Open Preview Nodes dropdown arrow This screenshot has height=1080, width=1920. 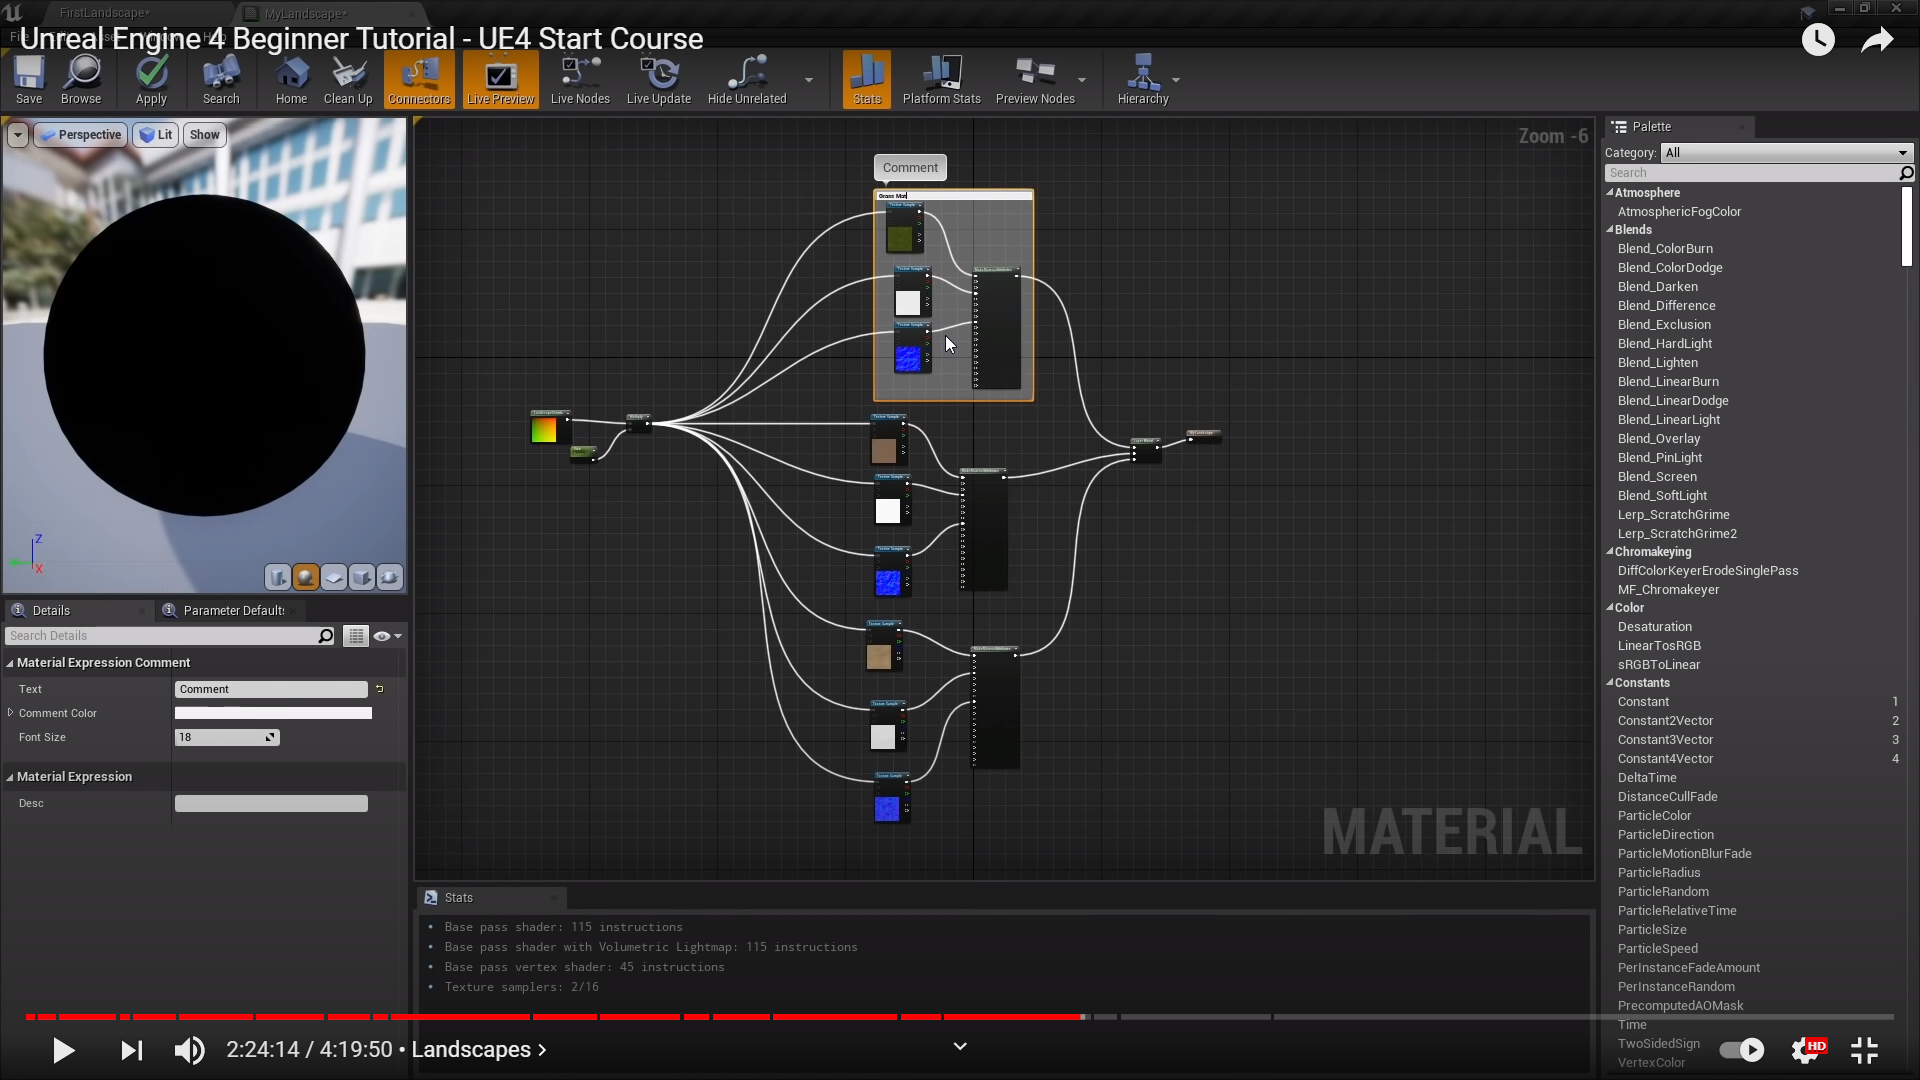[1082, 80]
